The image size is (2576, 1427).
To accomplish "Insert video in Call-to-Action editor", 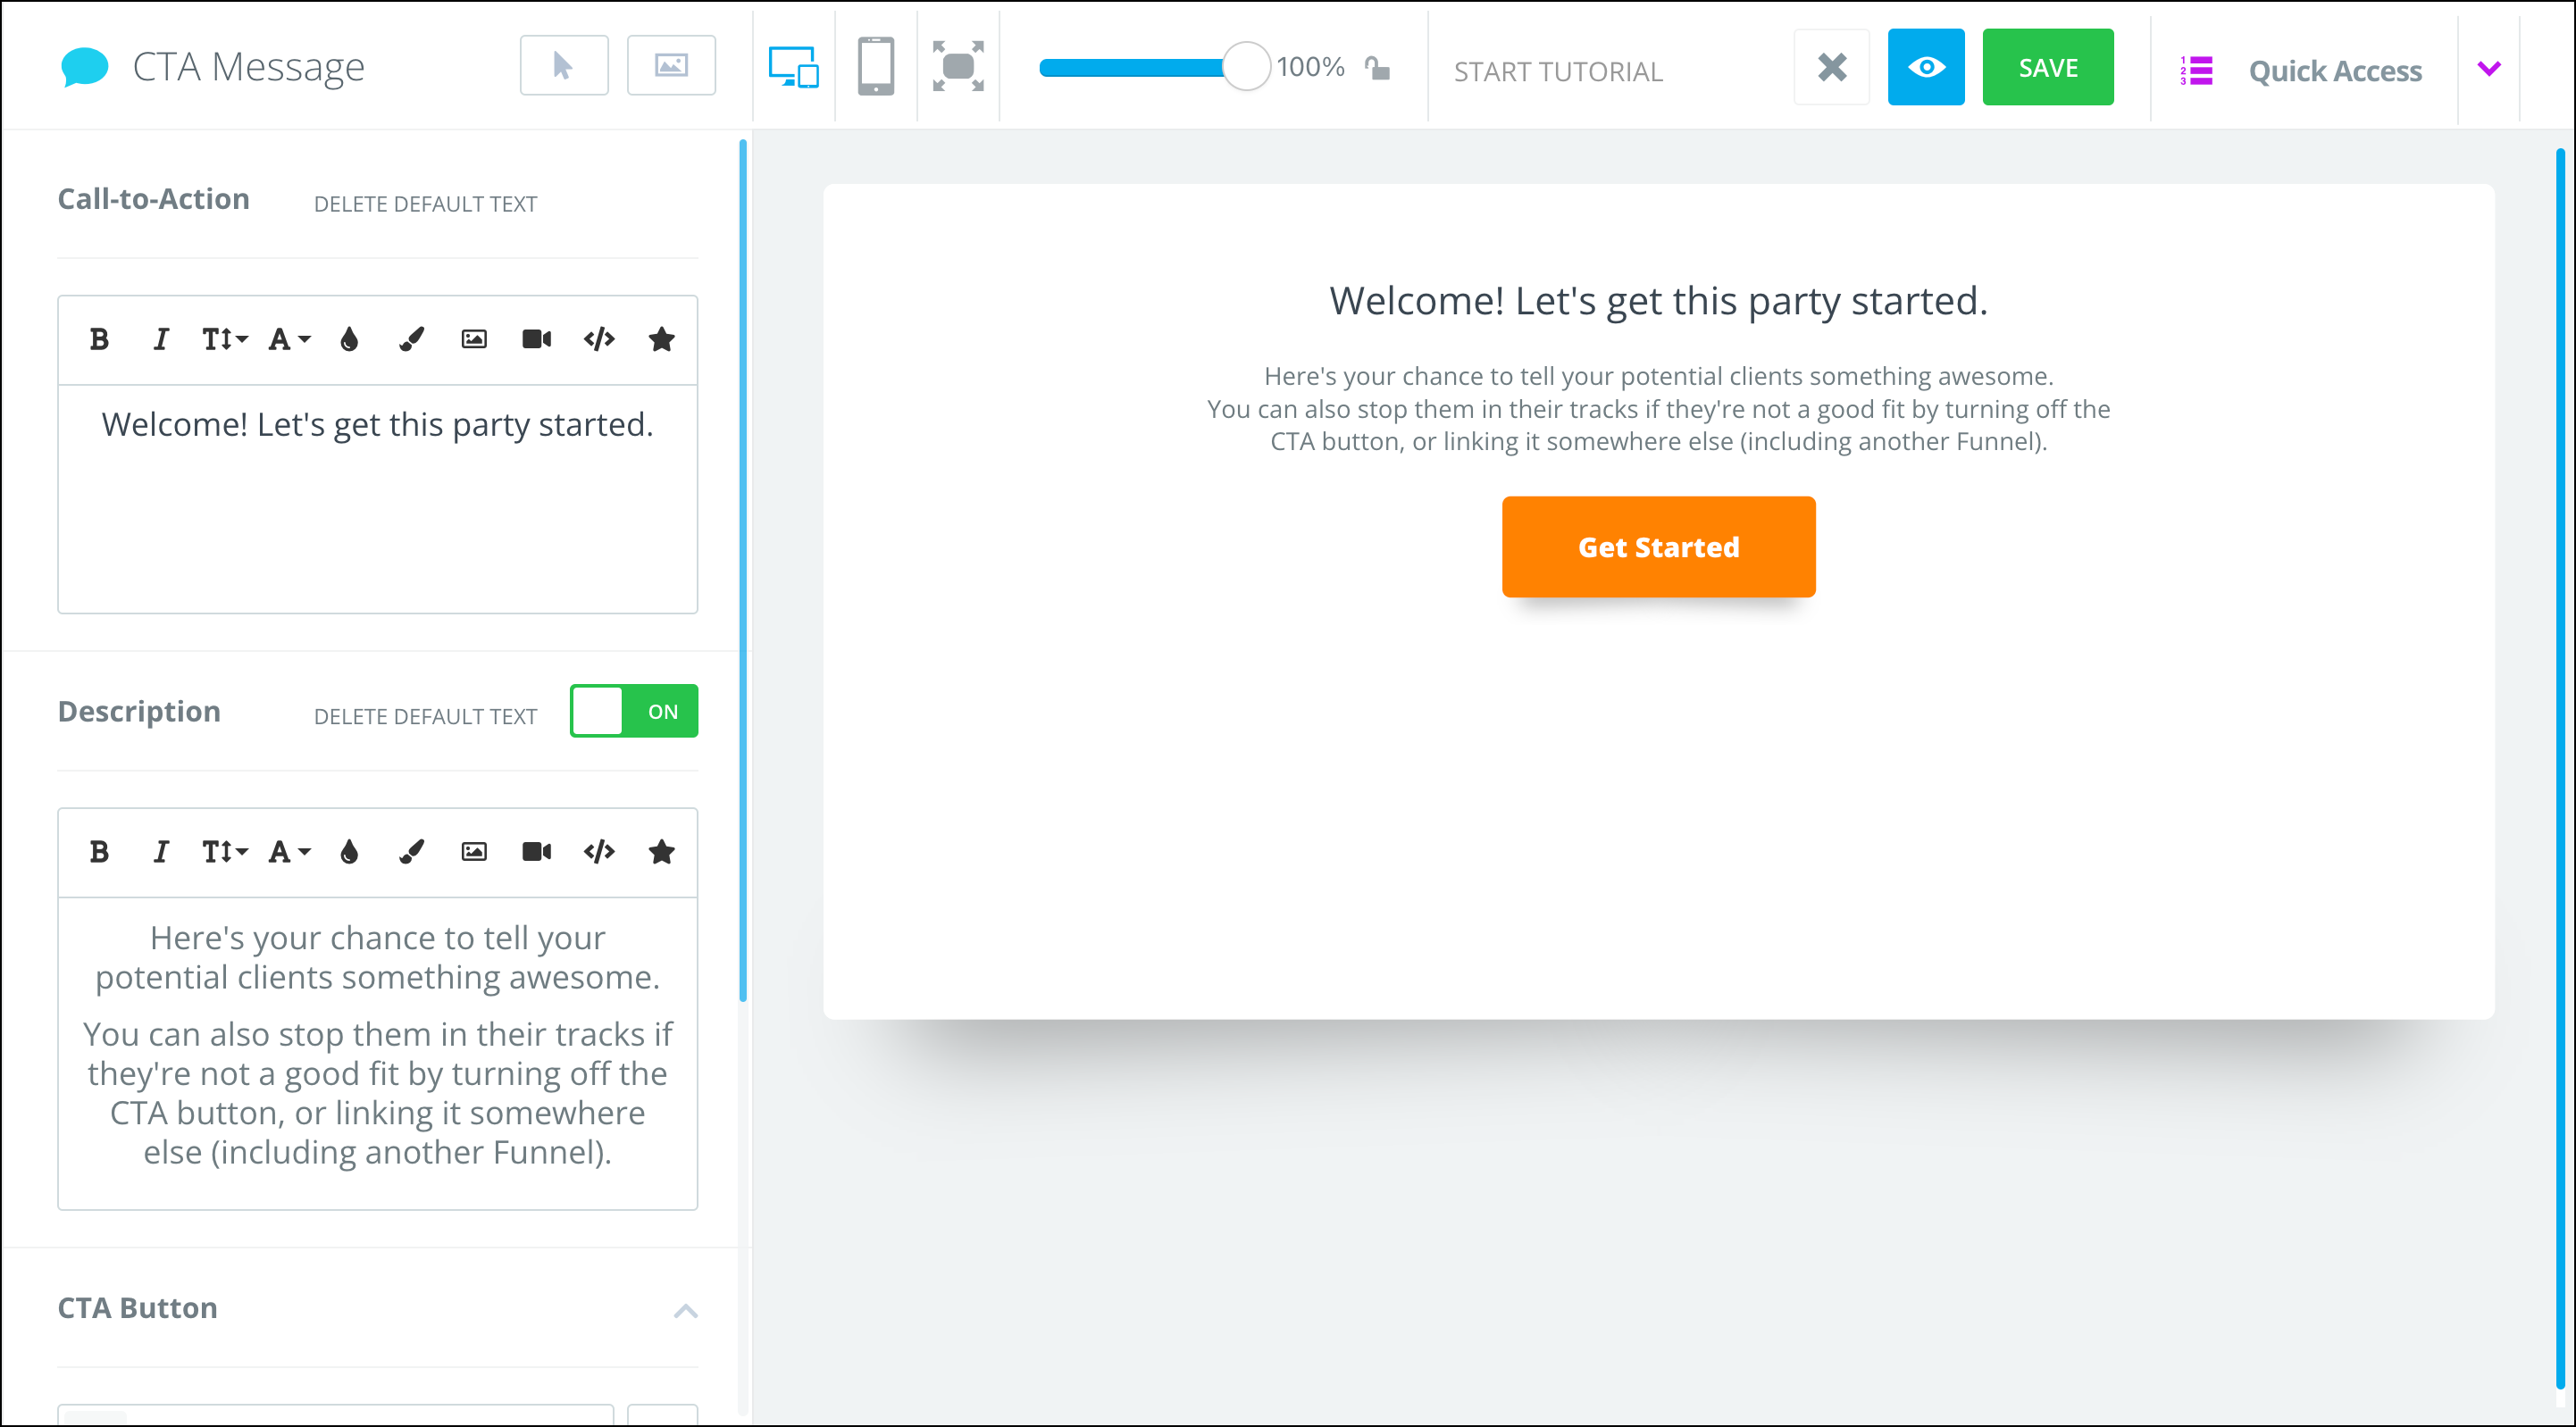I will pos(537,340).
